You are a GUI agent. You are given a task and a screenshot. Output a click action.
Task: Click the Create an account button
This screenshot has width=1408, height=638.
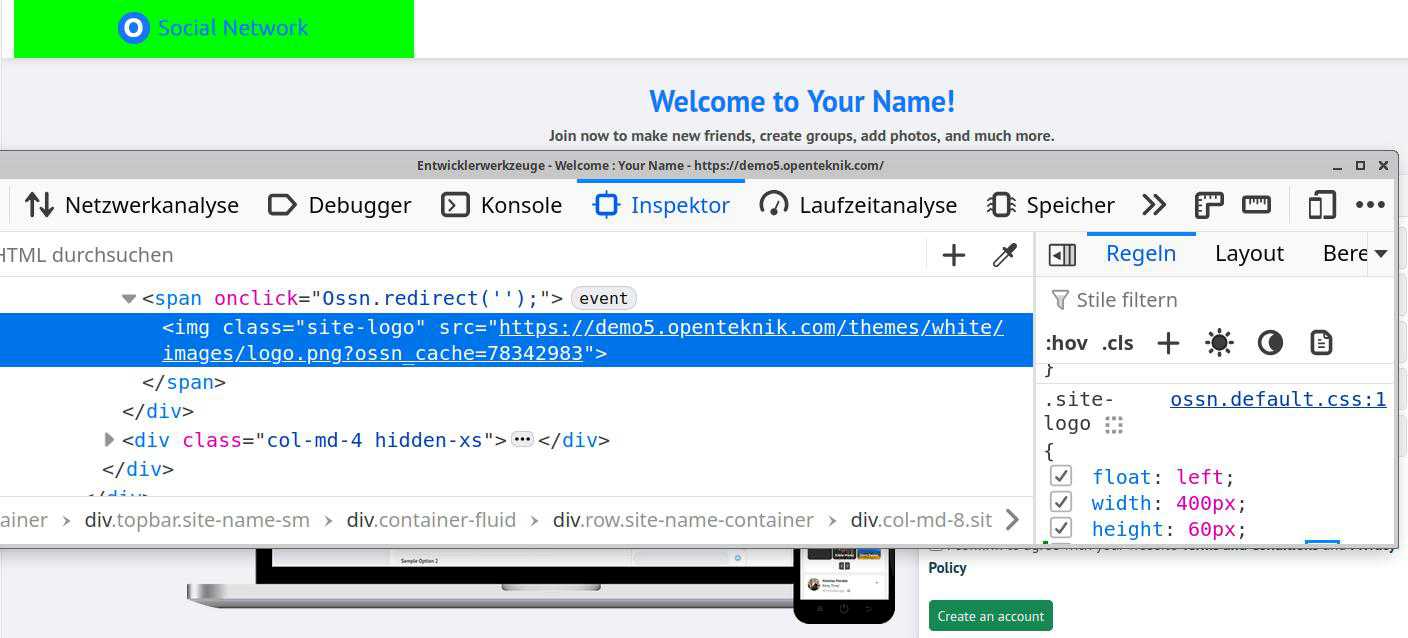point(990,616)
